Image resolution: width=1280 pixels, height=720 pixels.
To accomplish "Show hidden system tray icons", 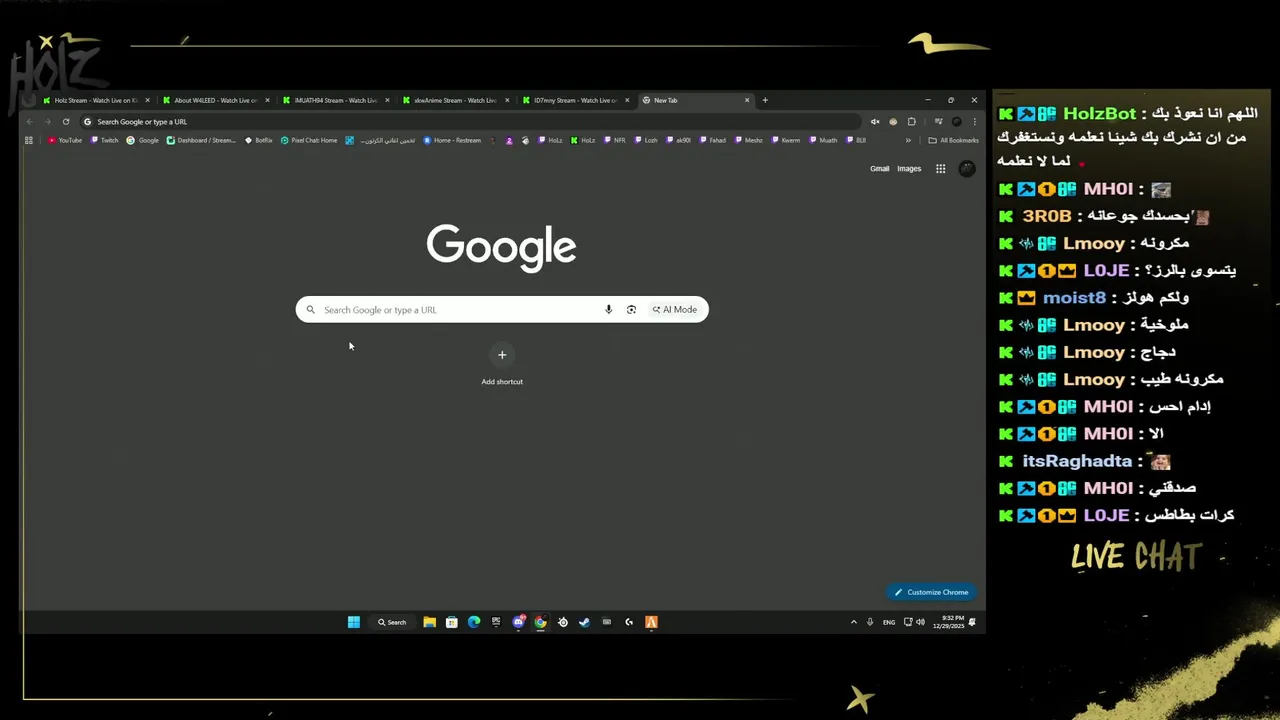I will pyautogui.click(x=853, y=622).
